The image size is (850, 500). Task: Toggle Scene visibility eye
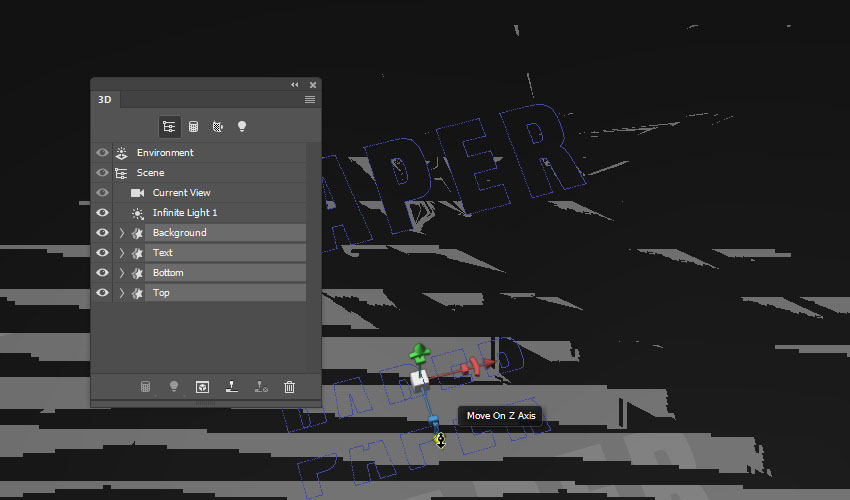(x=102, y=173)
